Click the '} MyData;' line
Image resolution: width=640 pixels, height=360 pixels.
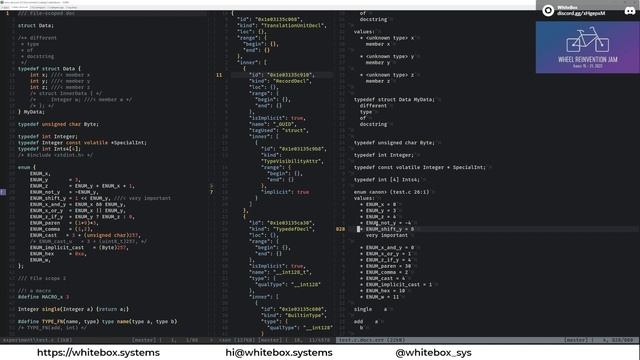pyautogui.click(x=31, y=112)
